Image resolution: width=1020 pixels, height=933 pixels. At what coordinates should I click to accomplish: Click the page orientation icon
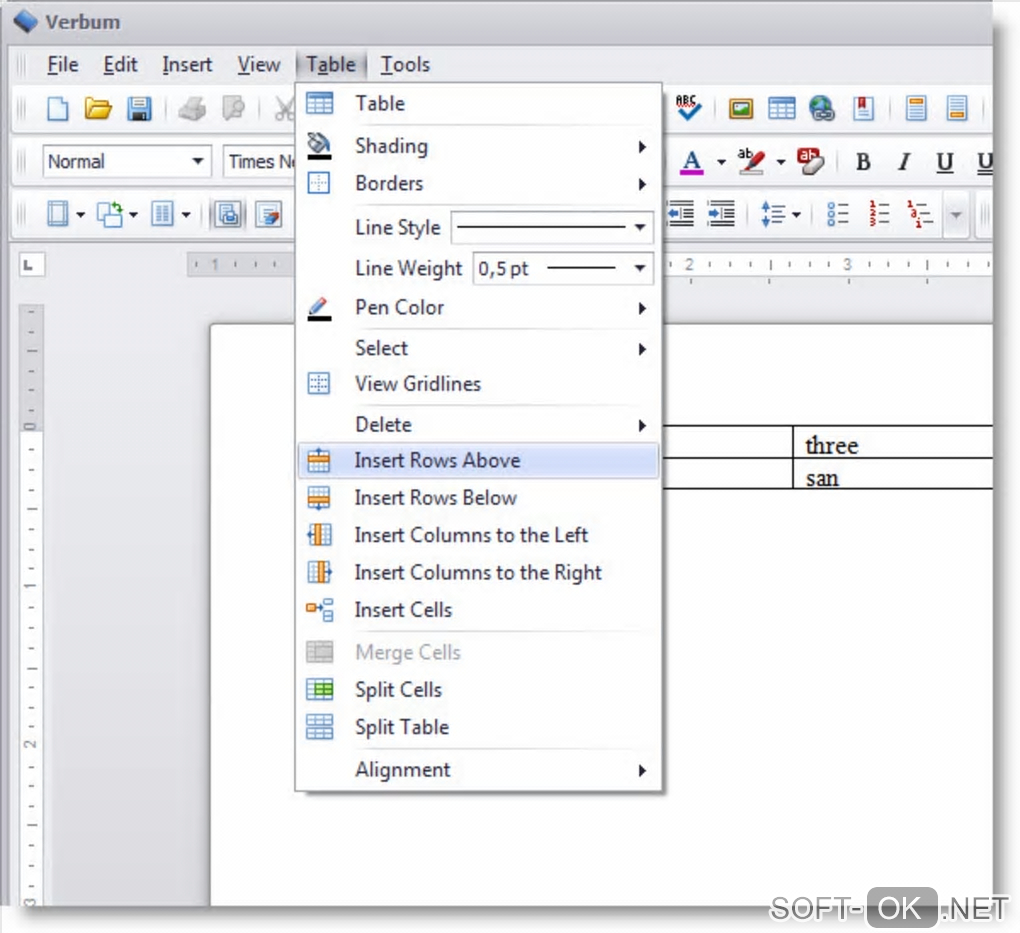point(109,213)
